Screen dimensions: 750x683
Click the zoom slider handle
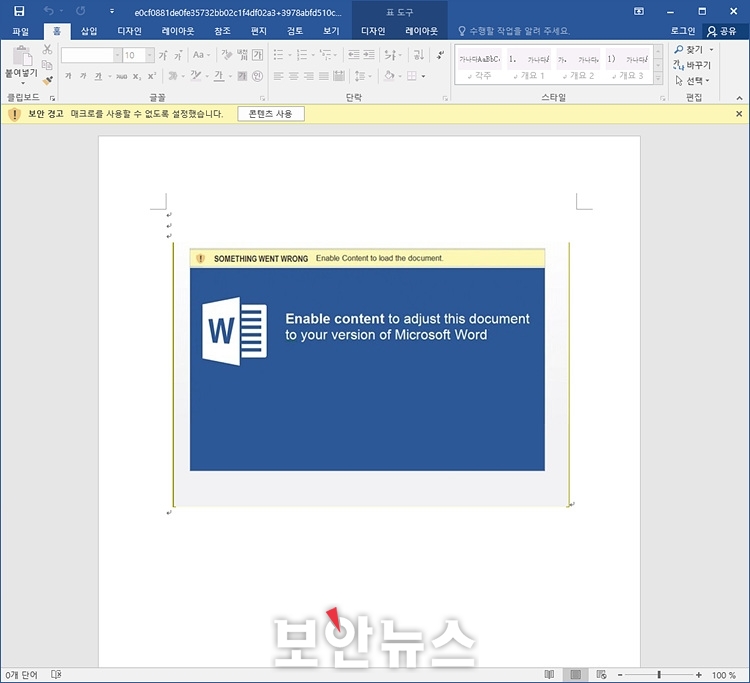[x=659, y=674]
